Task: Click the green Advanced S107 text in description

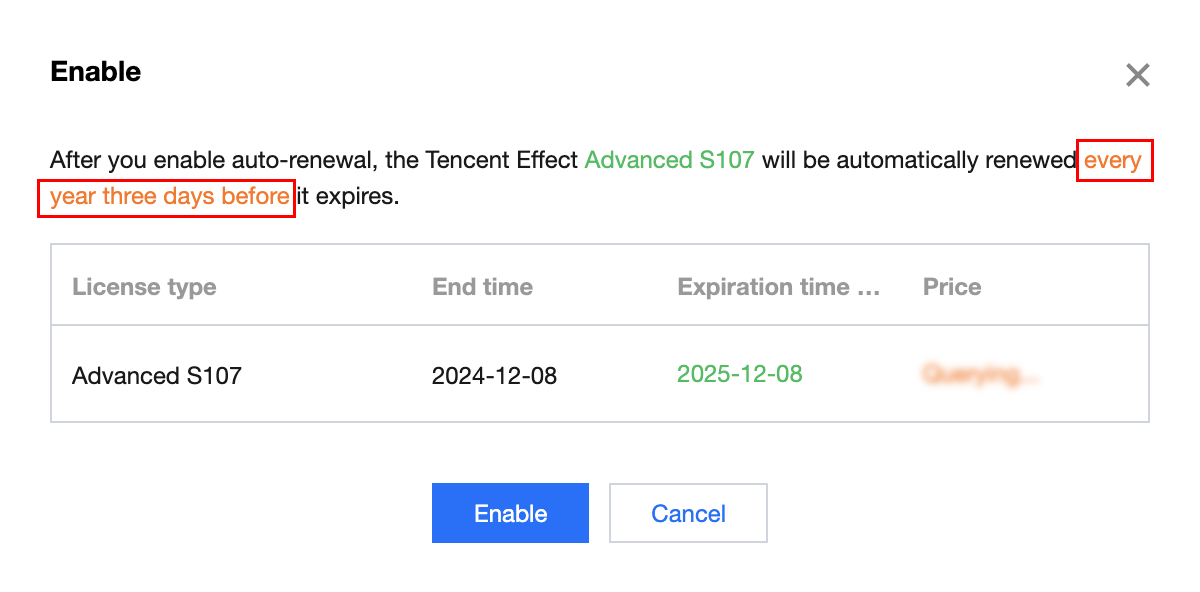Action: click(x=669, y=160)
